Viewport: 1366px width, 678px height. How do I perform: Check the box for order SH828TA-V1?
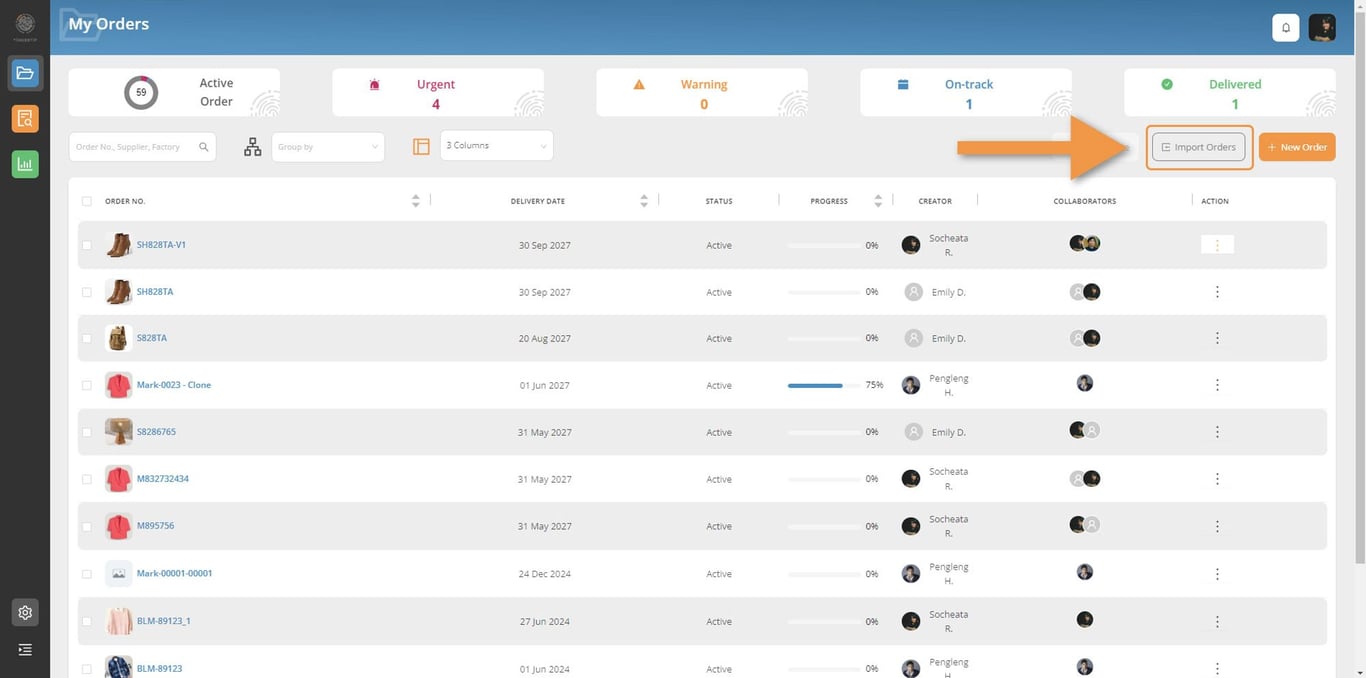point(87,245)
